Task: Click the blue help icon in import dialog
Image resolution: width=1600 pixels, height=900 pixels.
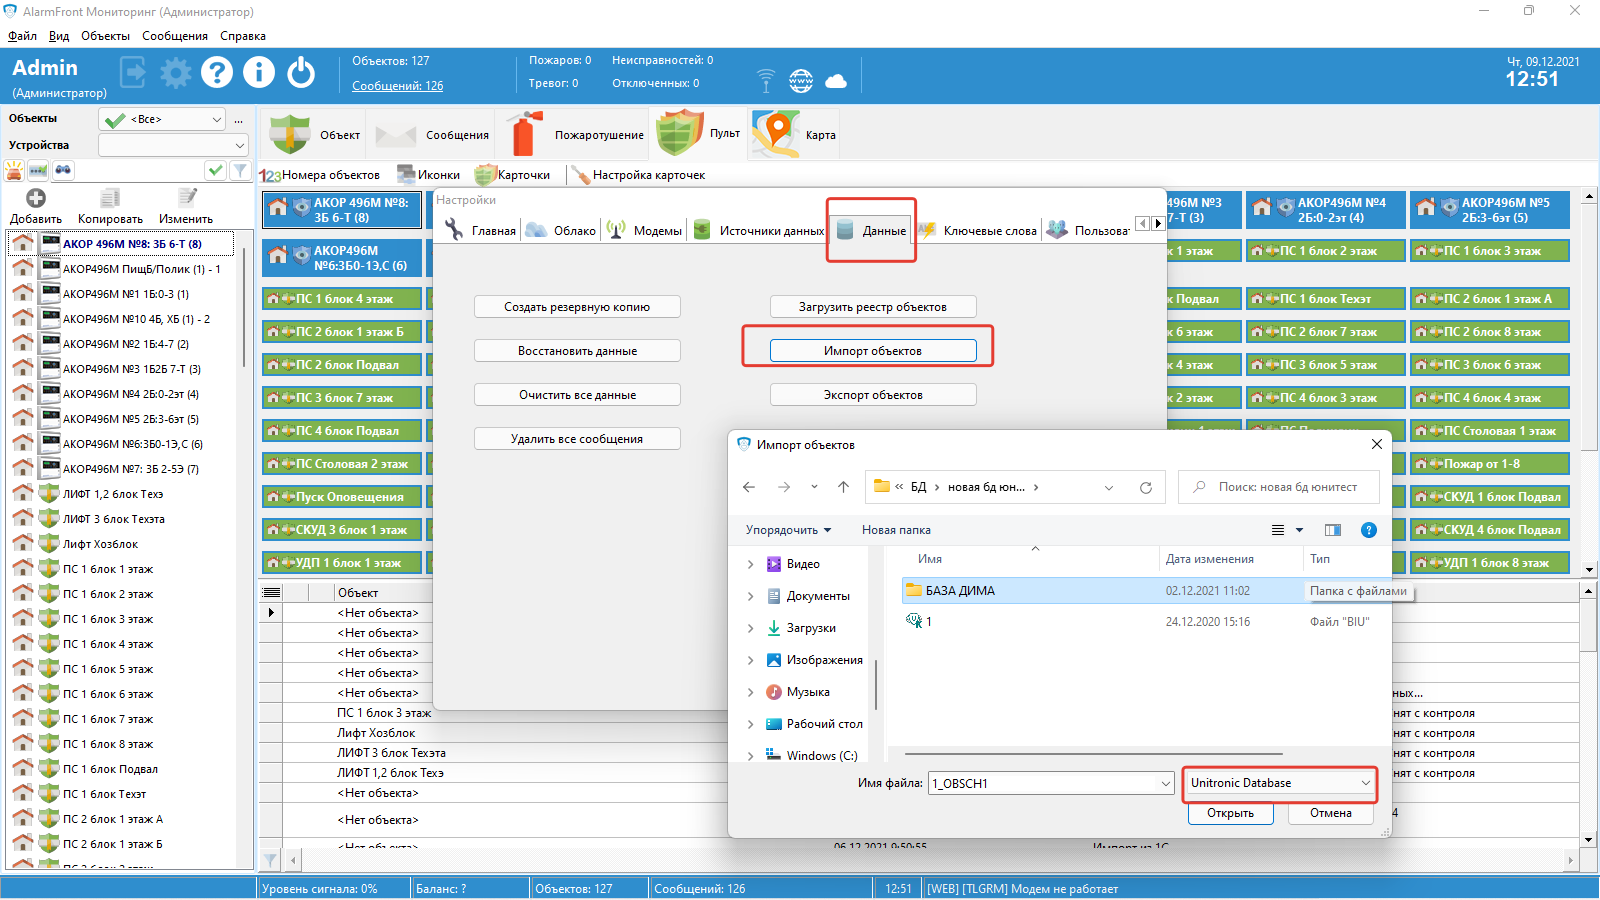Action: (1369, 530)
